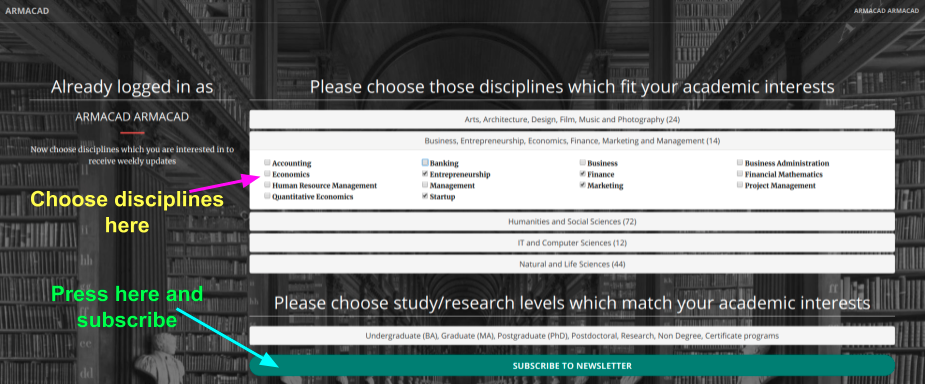Click the Subscribe to Newsletter button
This screenshot has width=925, height=384.
pos(572,366)
